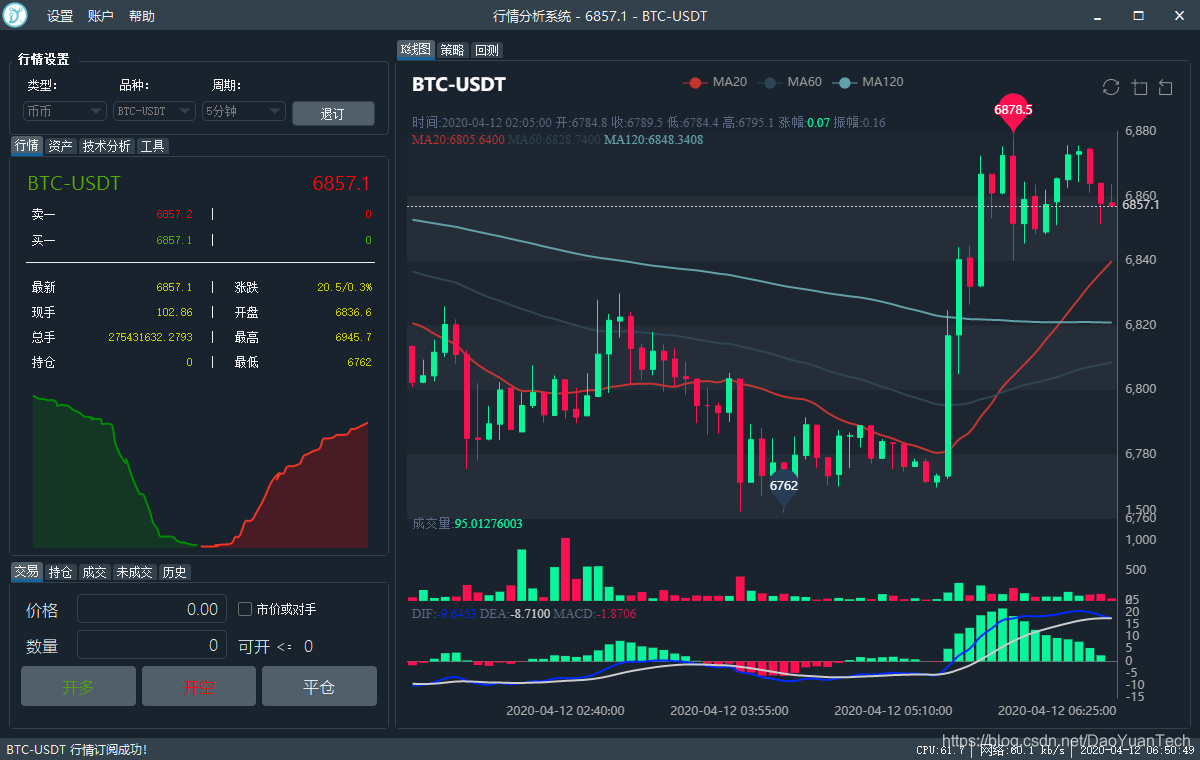
Task: Open the 账户 menu
Action: [x=101, y=16]
